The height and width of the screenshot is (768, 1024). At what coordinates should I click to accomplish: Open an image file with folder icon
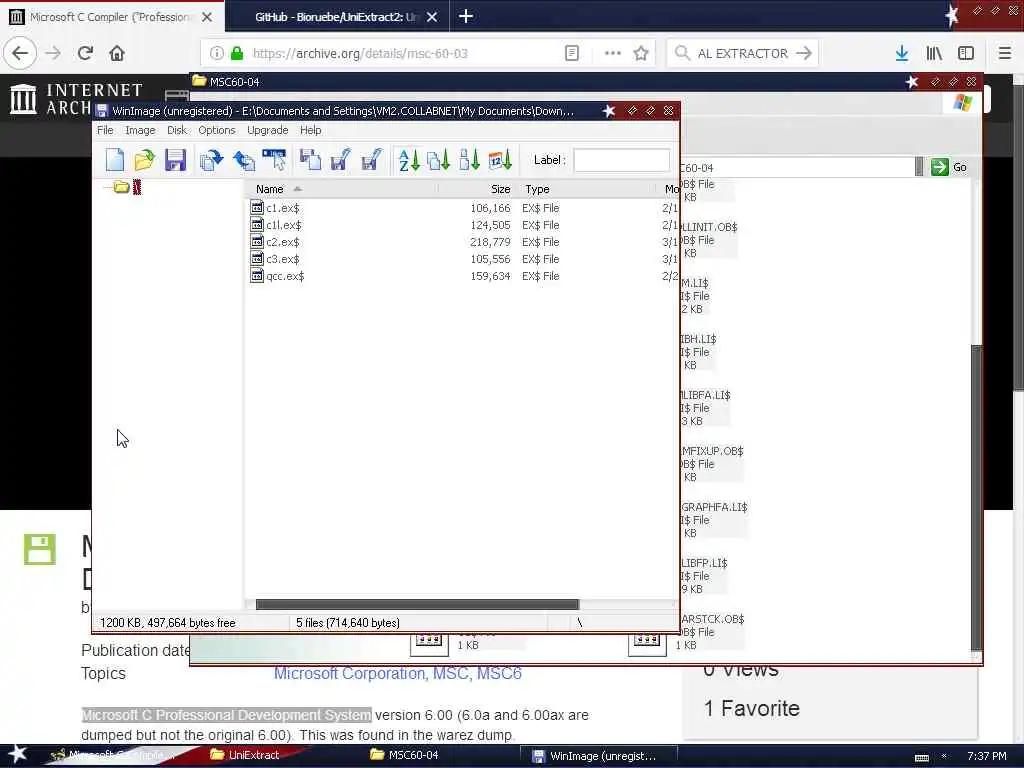pos(145,160)
